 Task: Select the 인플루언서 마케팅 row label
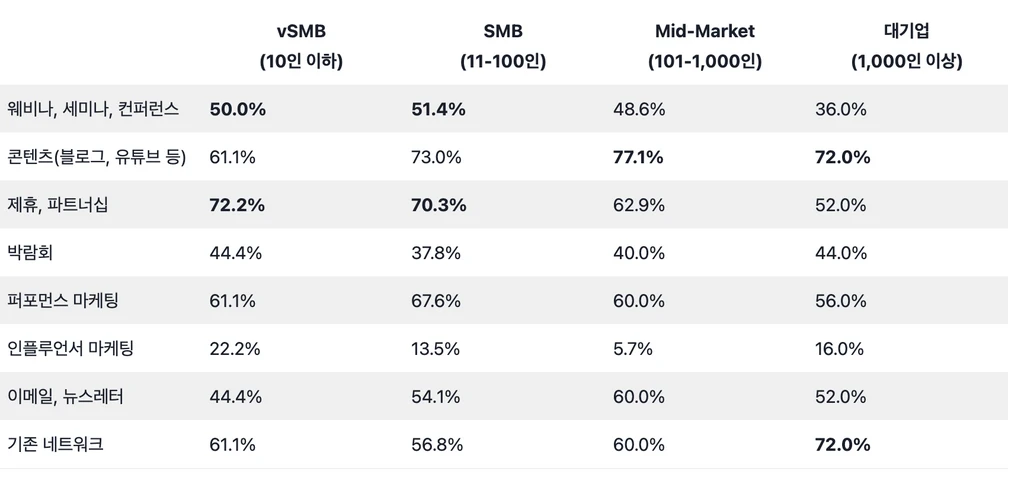point(70,349)
